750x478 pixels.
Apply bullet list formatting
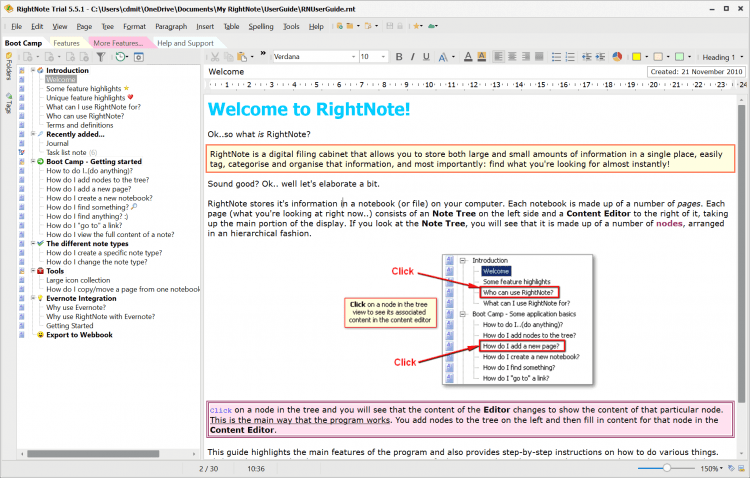pyautogui.click(x=556, y=57)
